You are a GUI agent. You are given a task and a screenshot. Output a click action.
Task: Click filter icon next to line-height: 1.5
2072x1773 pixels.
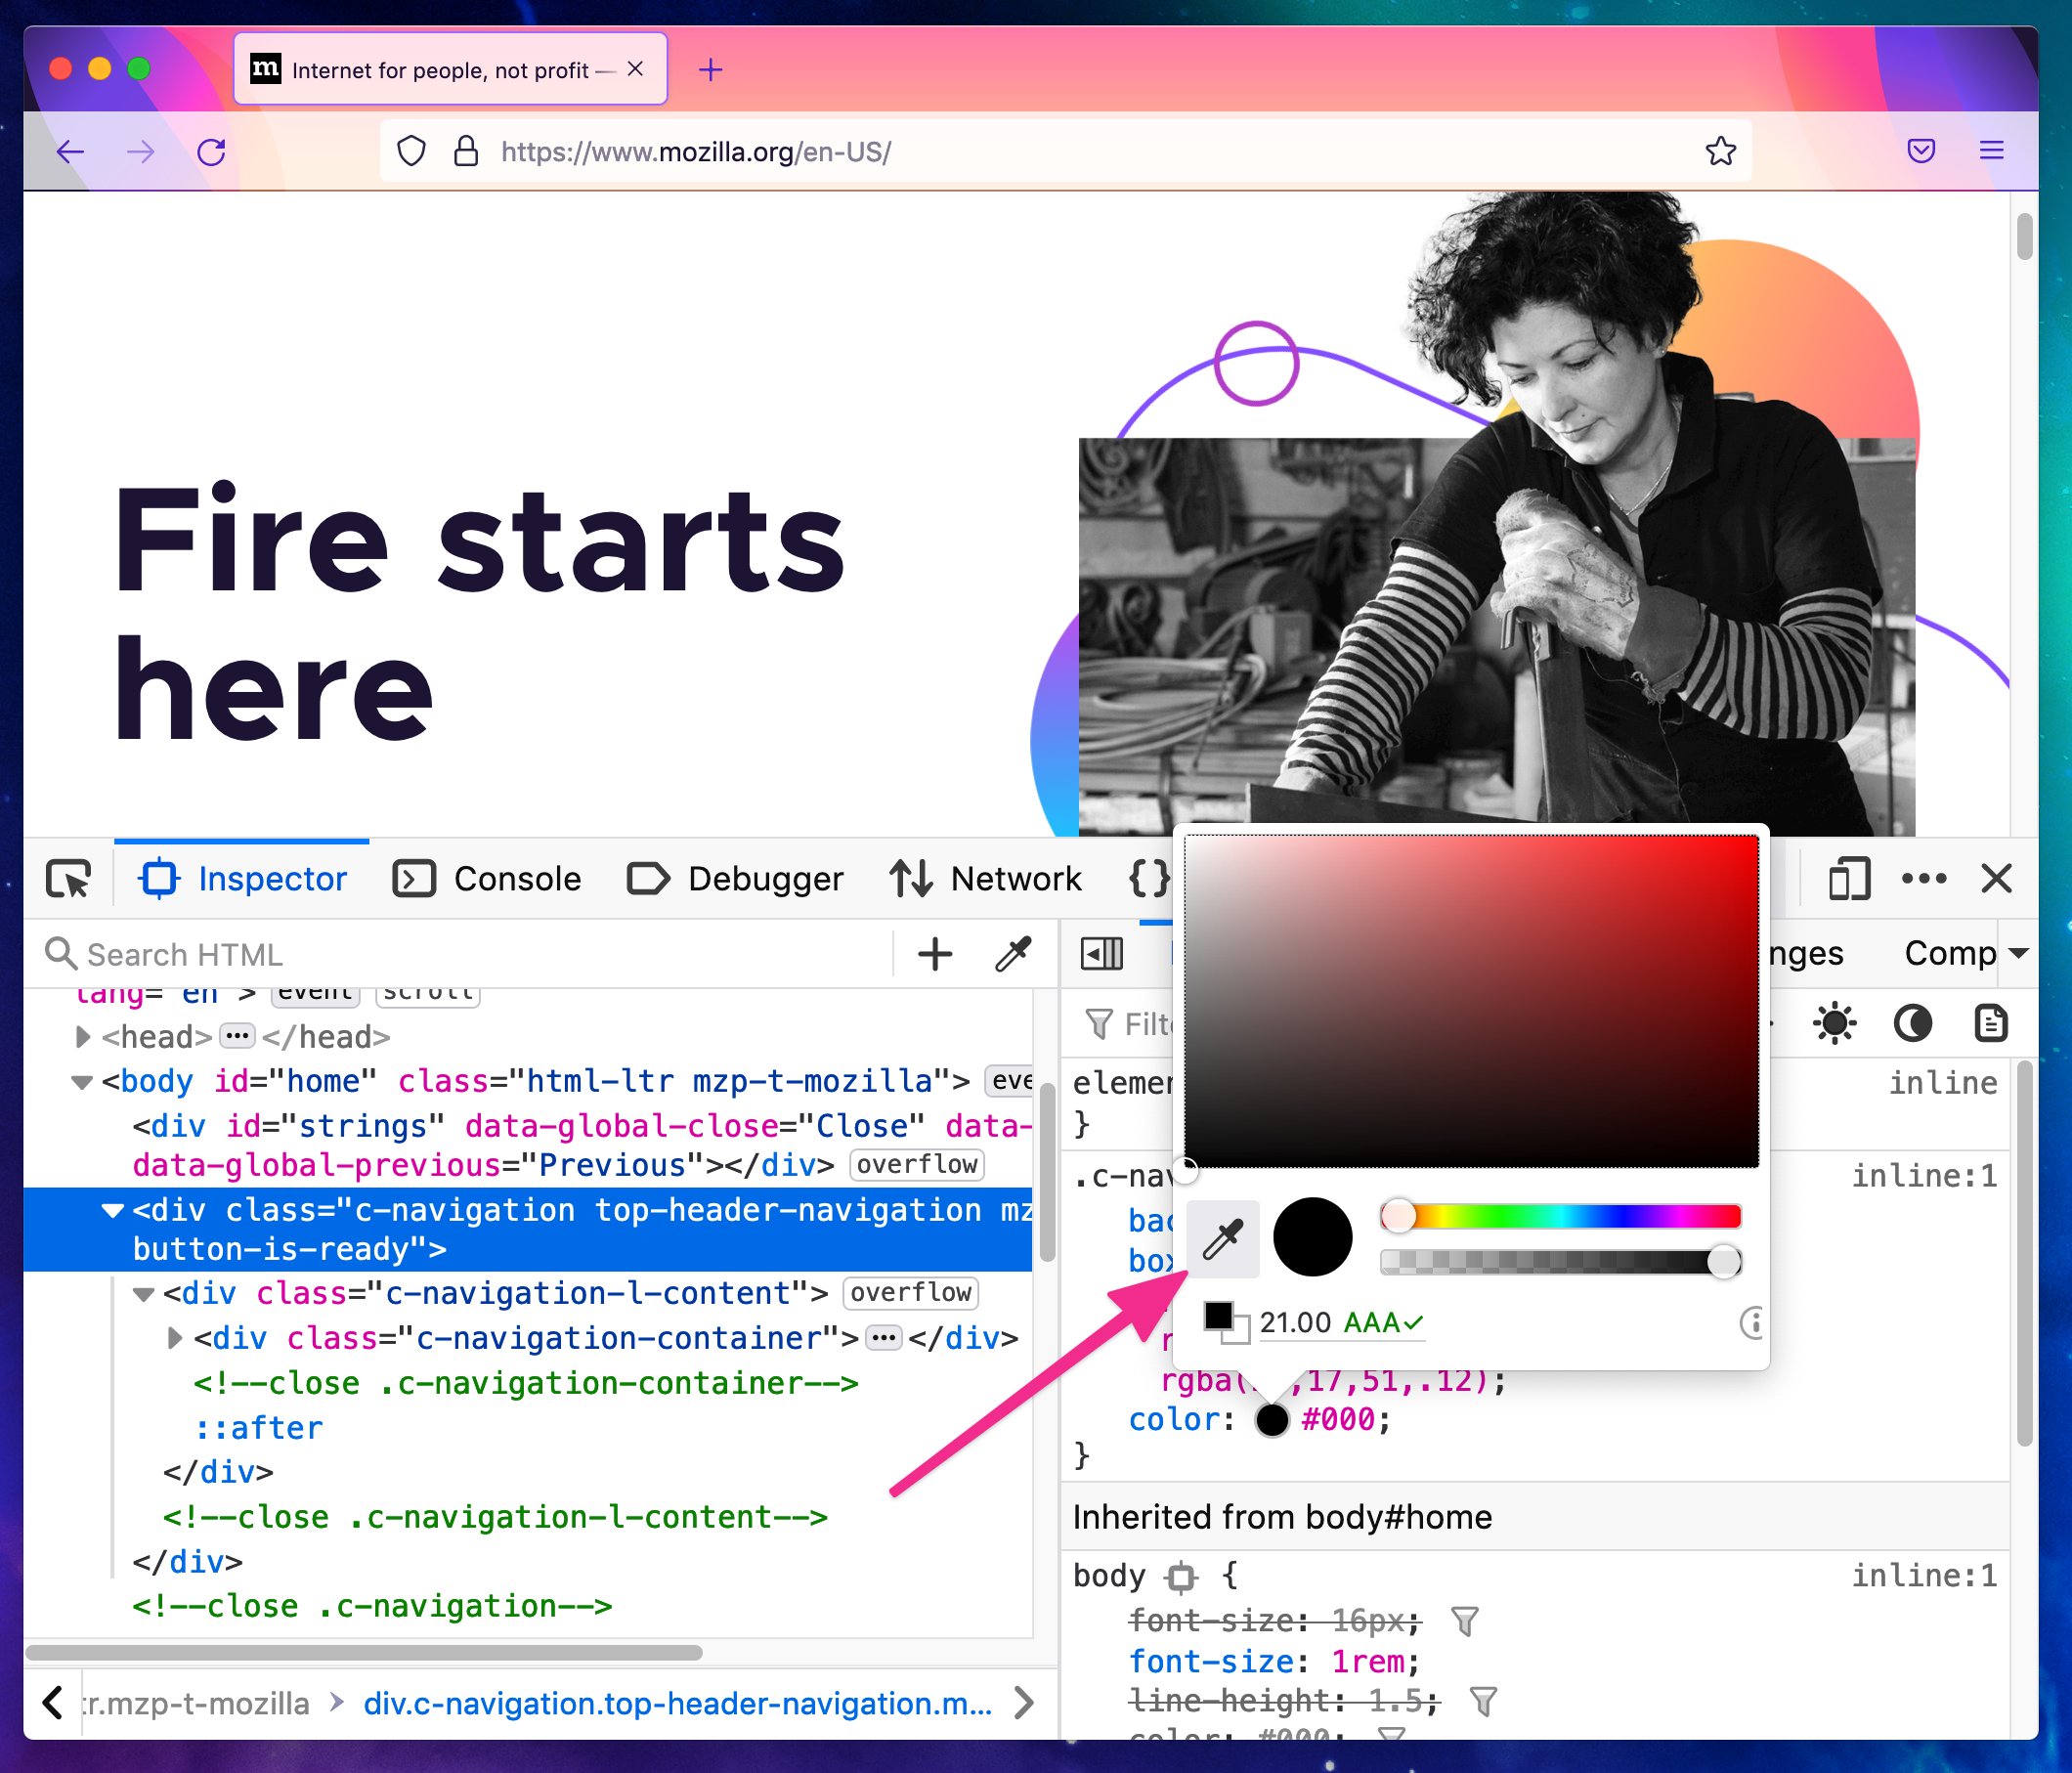point(1483,1701)
